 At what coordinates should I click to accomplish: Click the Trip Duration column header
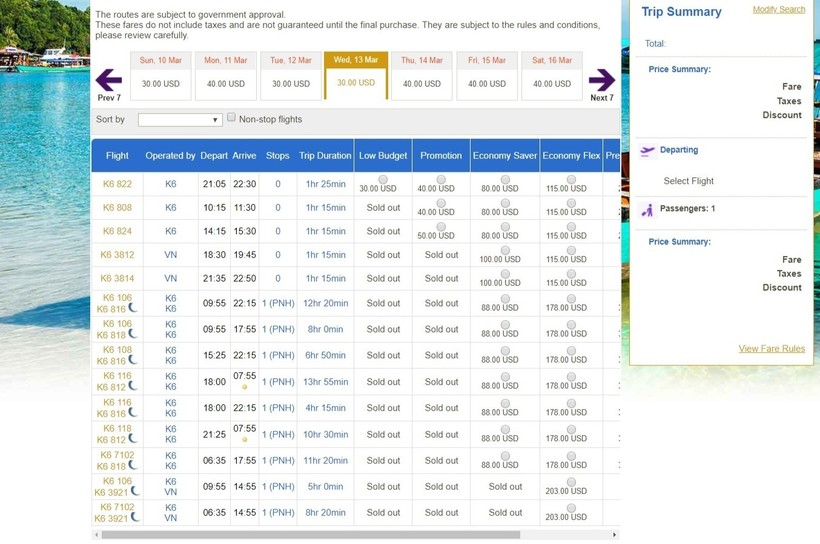coord(325,155)
